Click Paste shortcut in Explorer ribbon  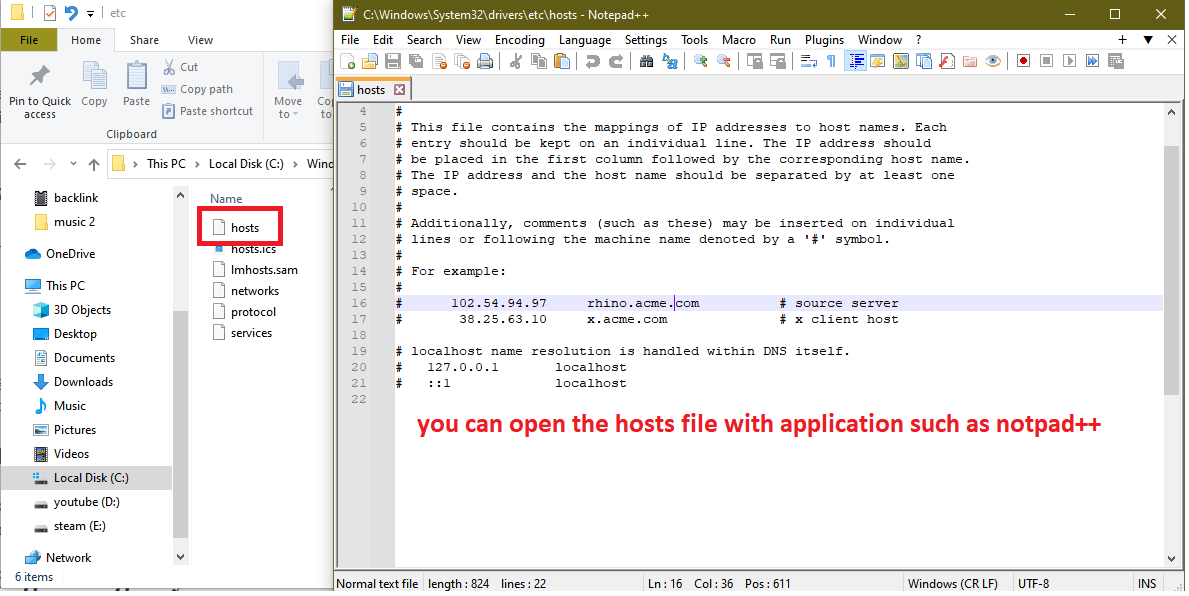tap(207, 111)
